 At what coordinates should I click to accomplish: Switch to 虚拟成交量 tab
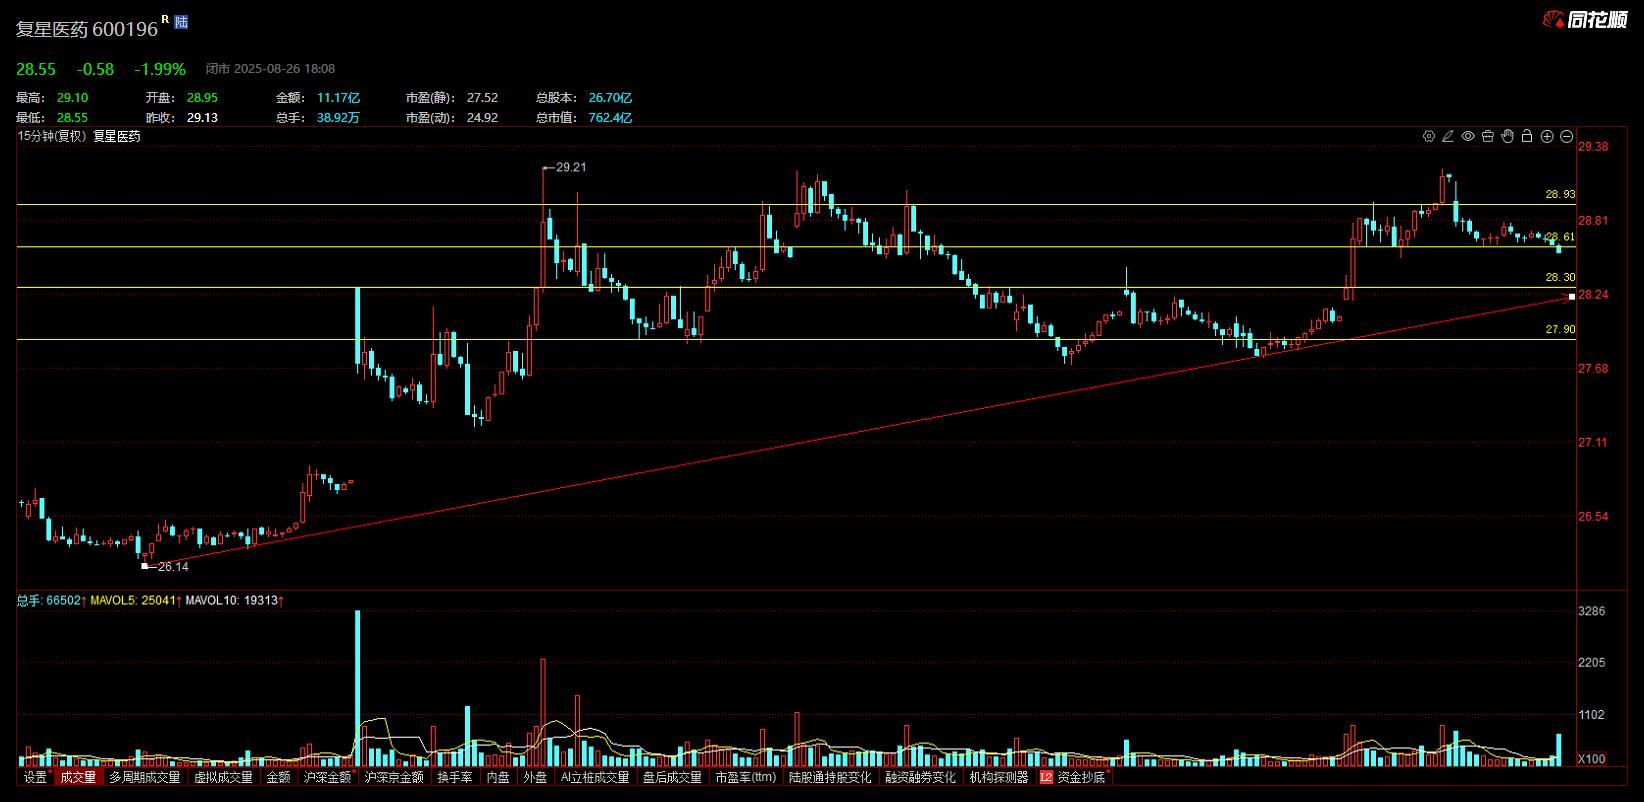pyautogui.click(x=223, y=777)
